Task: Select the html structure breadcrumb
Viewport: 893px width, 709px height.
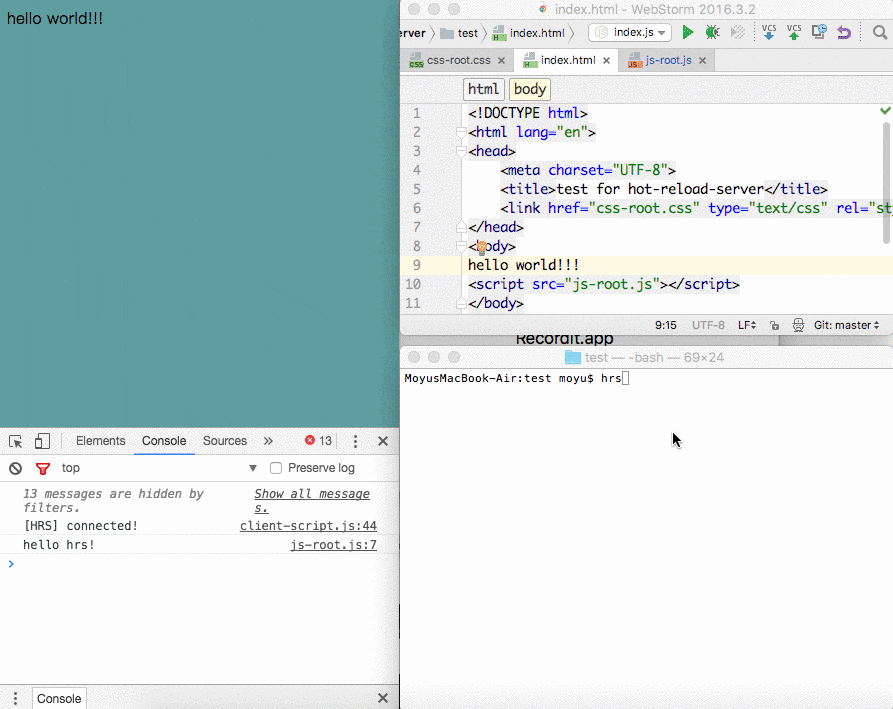Action: pyautogui.click(x=483, y=89)
